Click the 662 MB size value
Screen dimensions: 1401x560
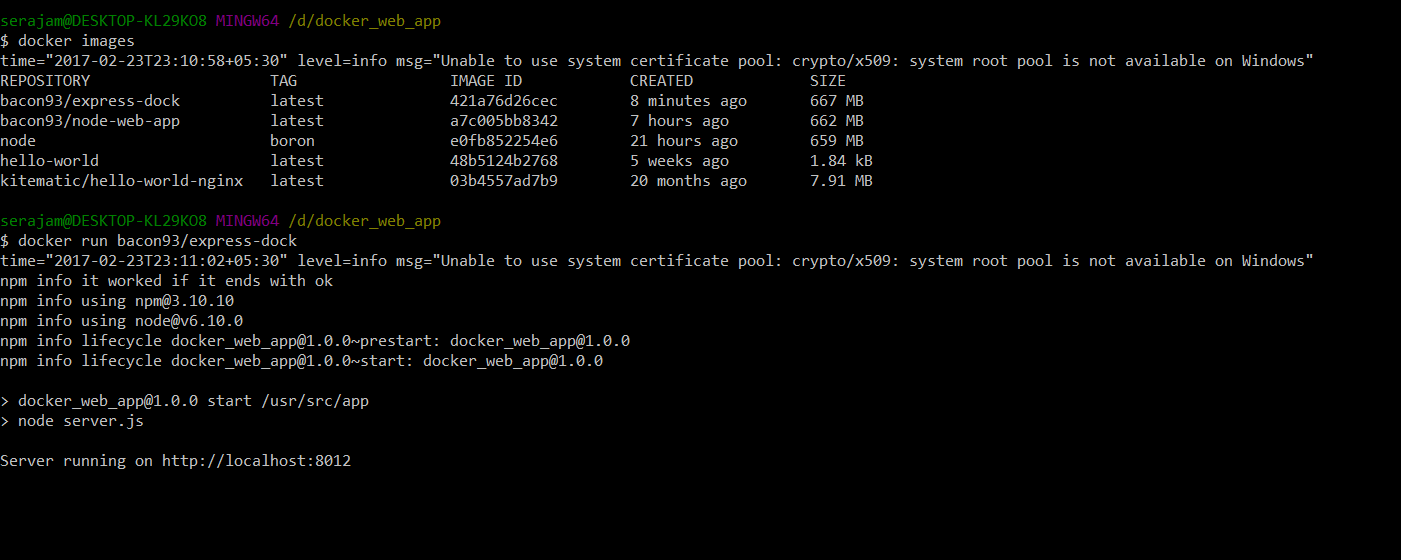(x=837, y=121)
